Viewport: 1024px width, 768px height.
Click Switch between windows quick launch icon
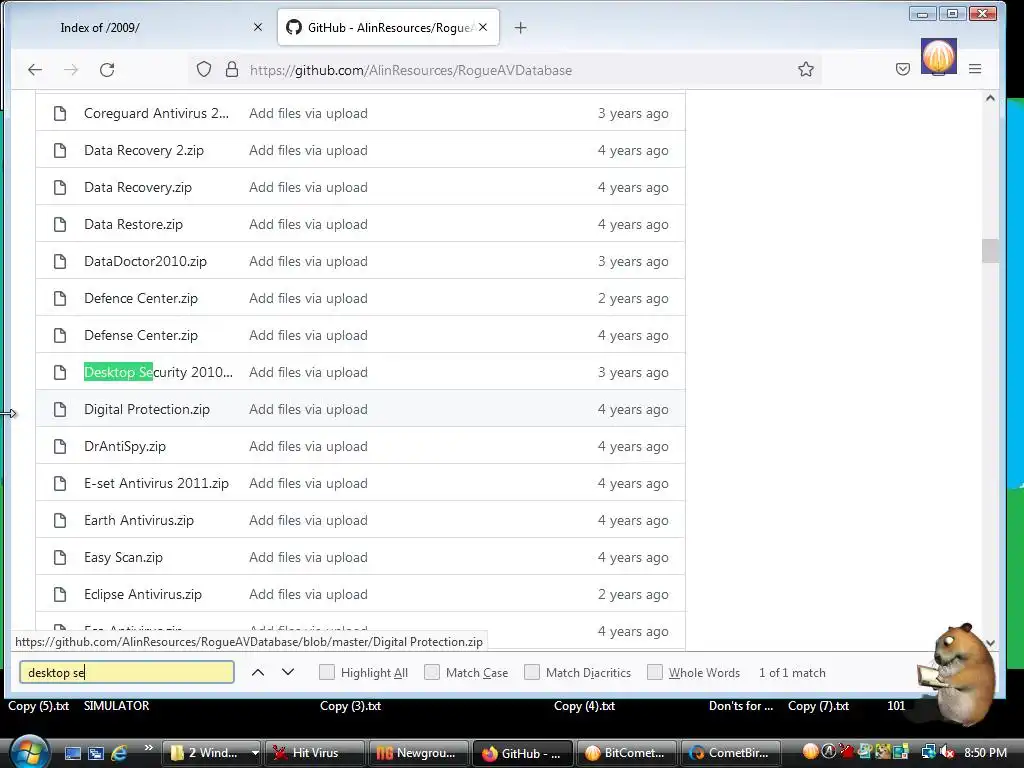96,753
